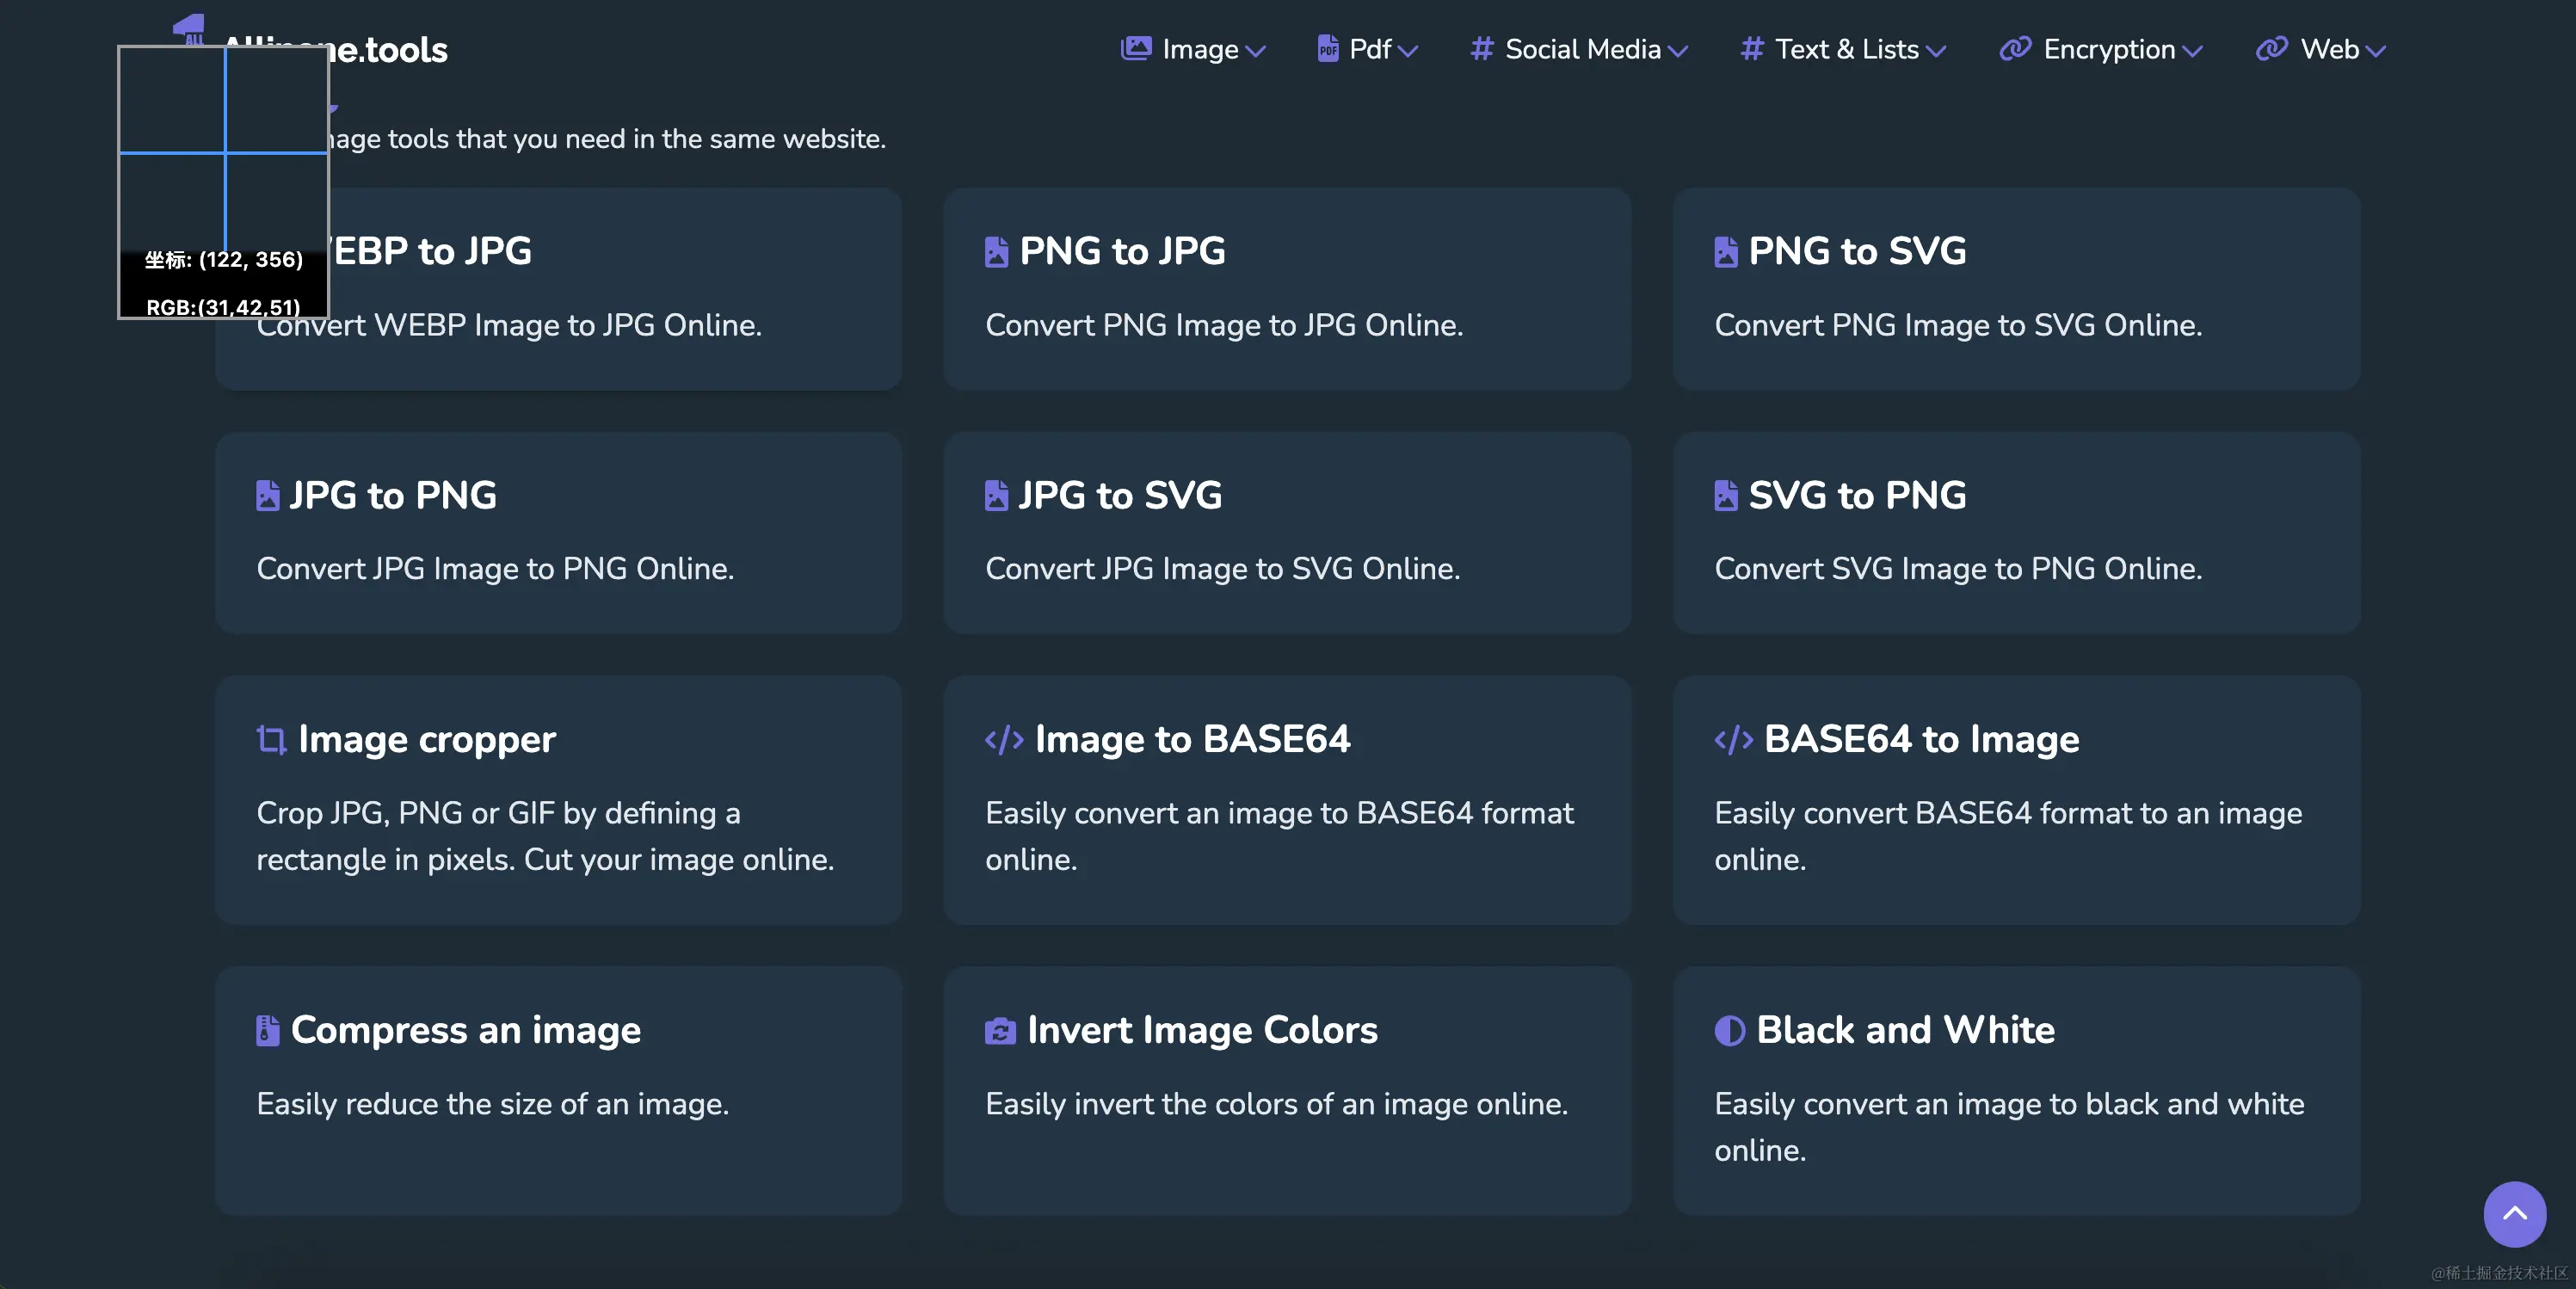2576x1289 pixels.
Task: Click the half-circle icon beside Black and White
Action: click(1729, 1030)
